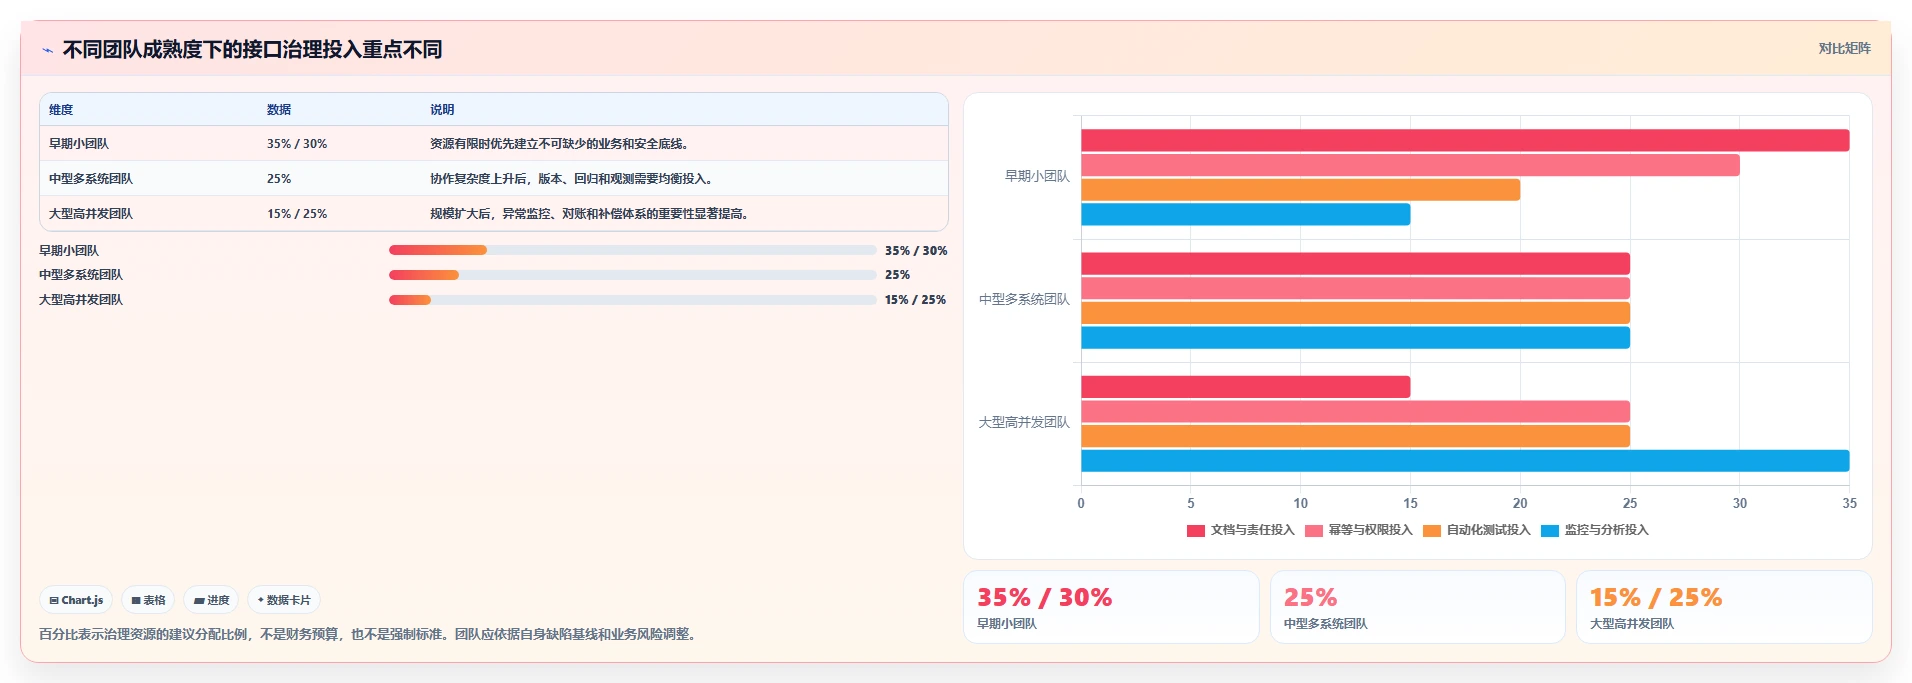
Task: Click the 中型多系统团队 progress bar
Action: [632, 275]
